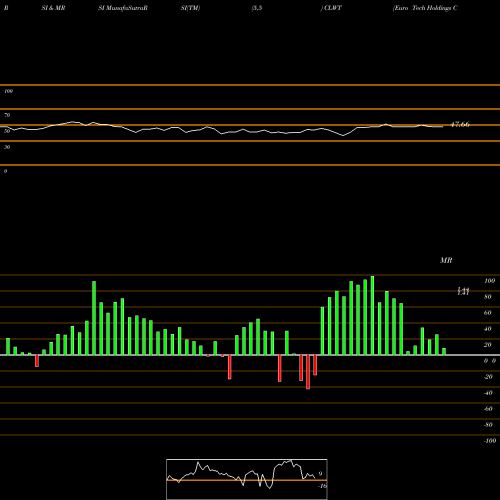This screenshot has width=500, height=500.
Task: Click the 'SI & MR' header text
Action: click(x=53, y=8)
